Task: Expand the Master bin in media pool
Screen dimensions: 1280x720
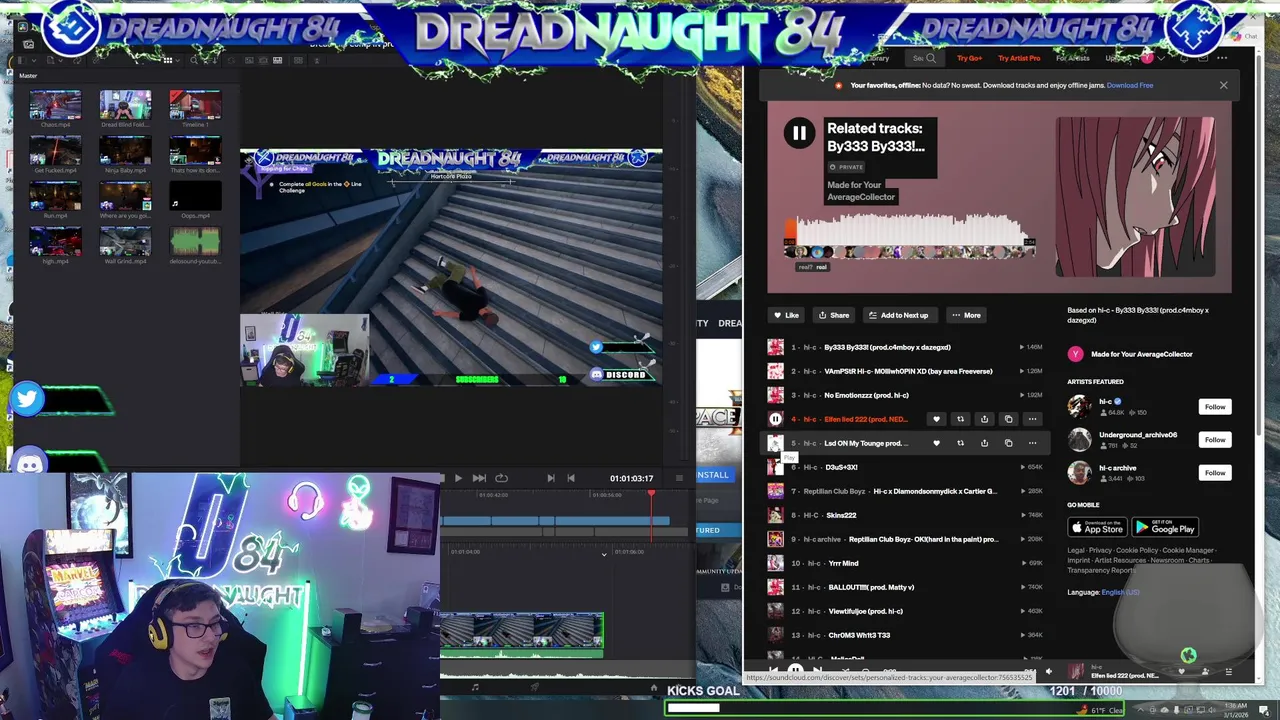Action: tap(28, 76)
